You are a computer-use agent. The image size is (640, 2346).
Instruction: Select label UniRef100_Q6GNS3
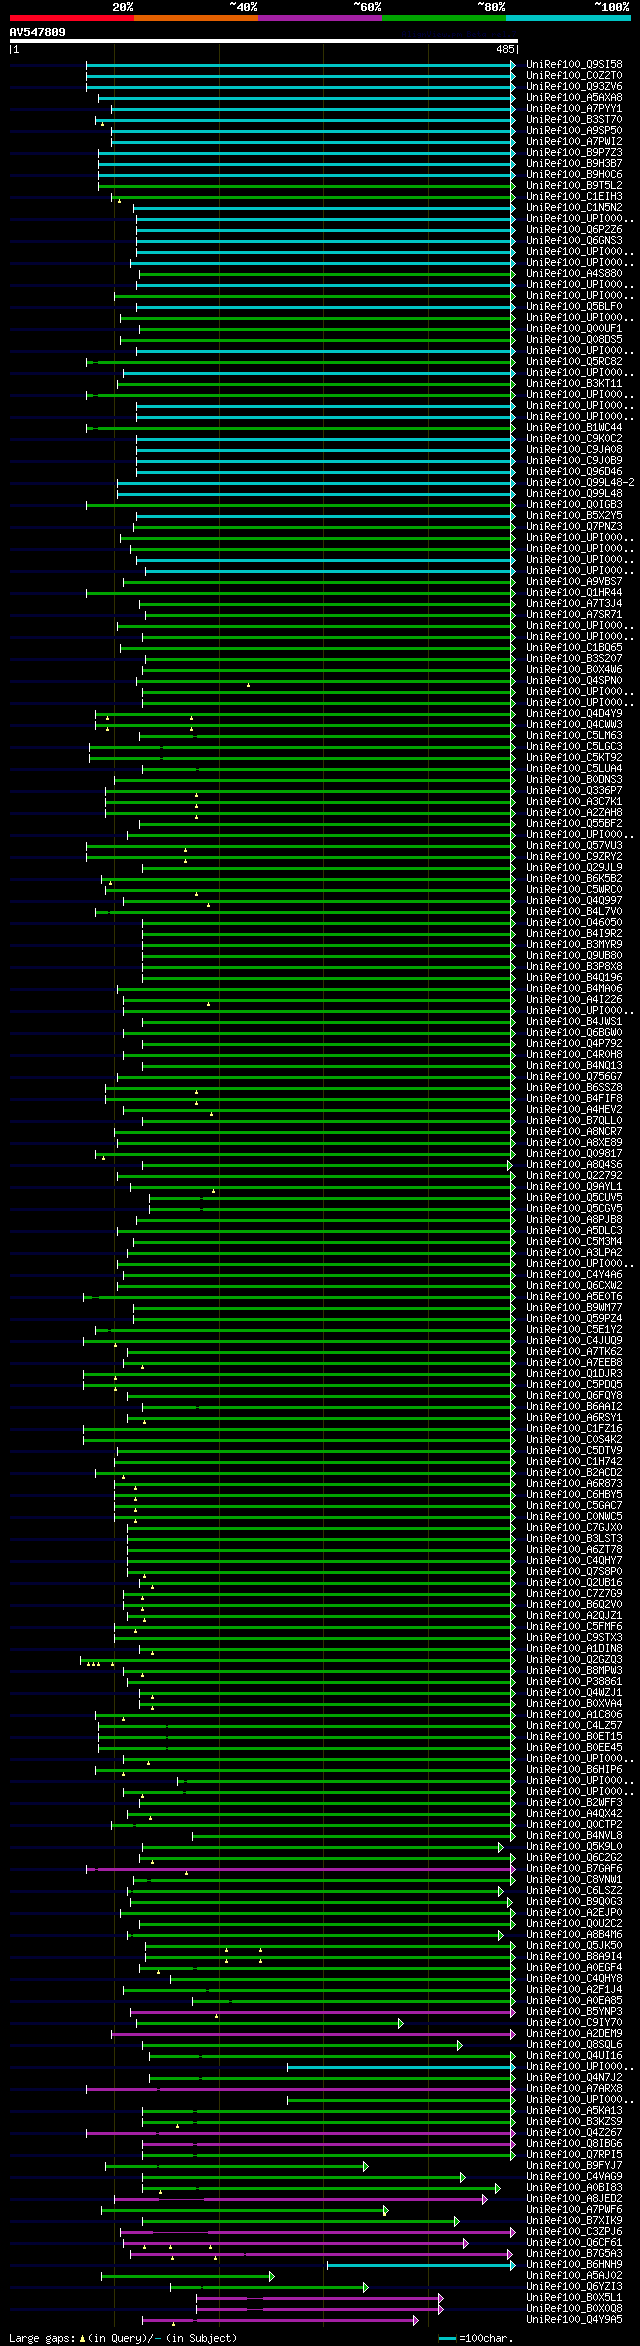click(x=574, y=240)
